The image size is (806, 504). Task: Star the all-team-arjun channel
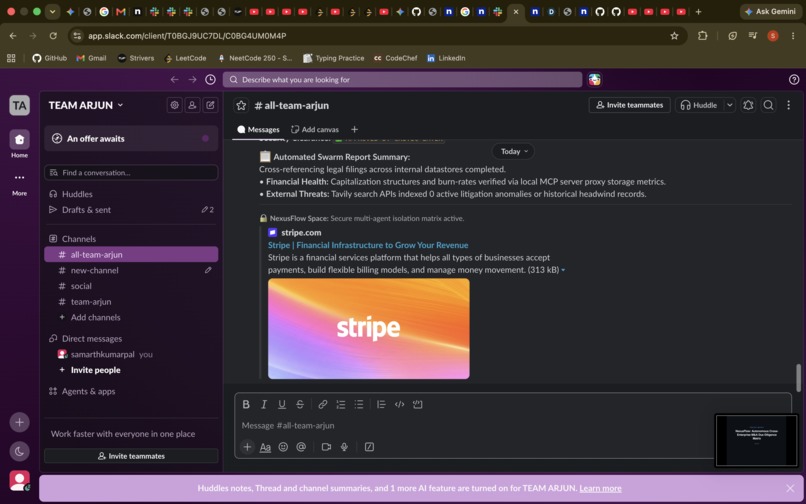point(241,105)
